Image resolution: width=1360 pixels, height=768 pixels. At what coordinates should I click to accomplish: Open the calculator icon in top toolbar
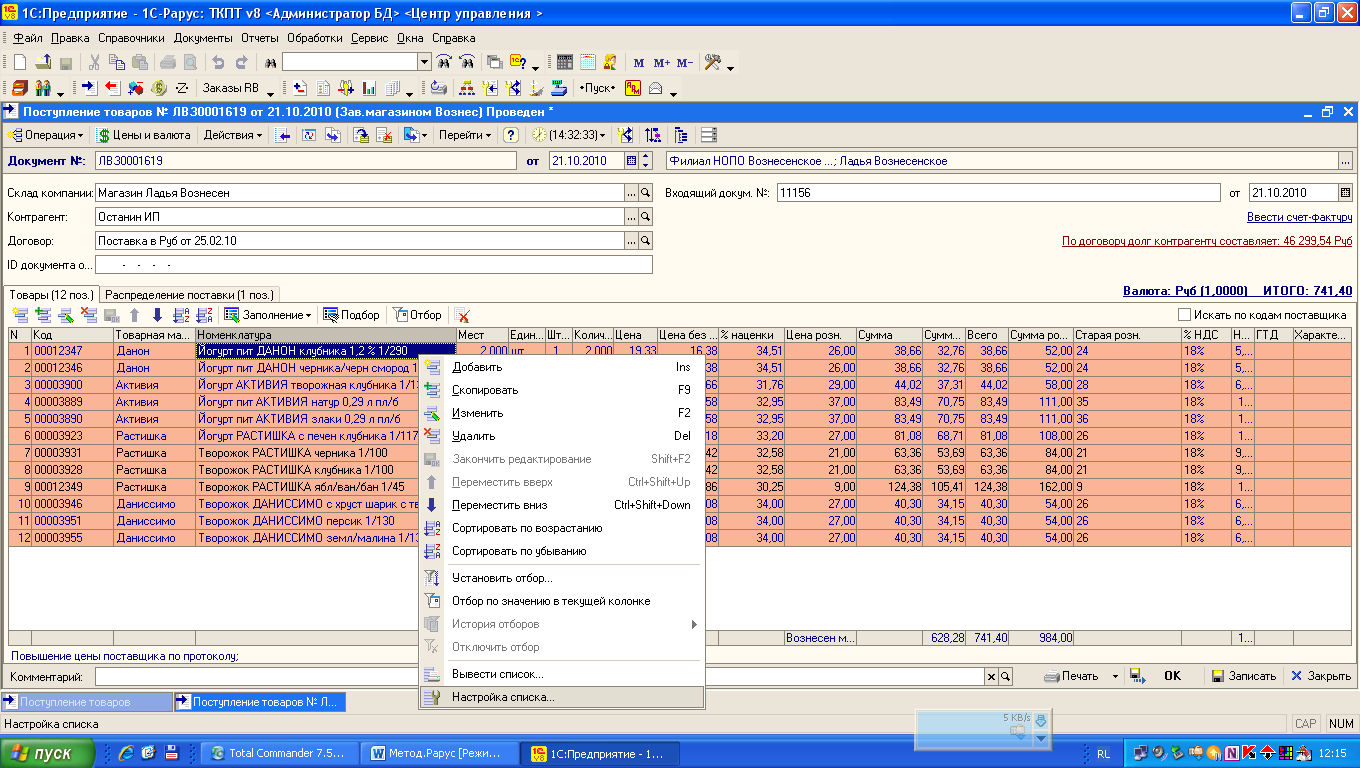pyautogui.click(x=565, y=62)
